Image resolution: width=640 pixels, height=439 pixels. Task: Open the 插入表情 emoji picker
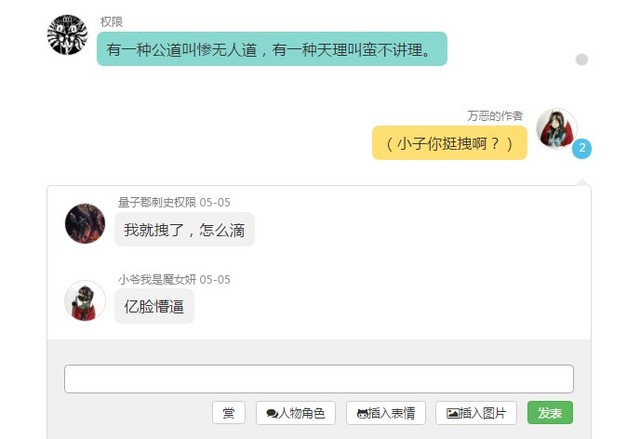[x=387, y=413]
